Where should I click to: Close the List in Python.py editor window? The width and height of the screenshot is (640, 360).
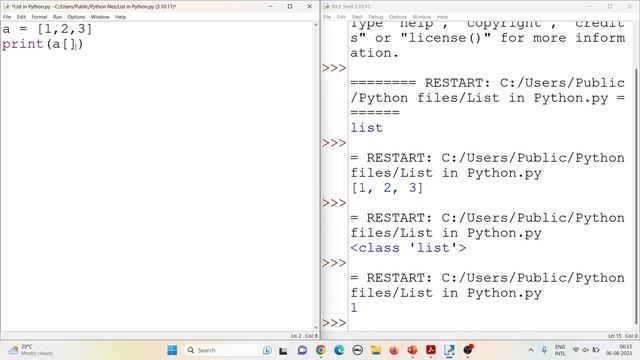coord(309,7)
